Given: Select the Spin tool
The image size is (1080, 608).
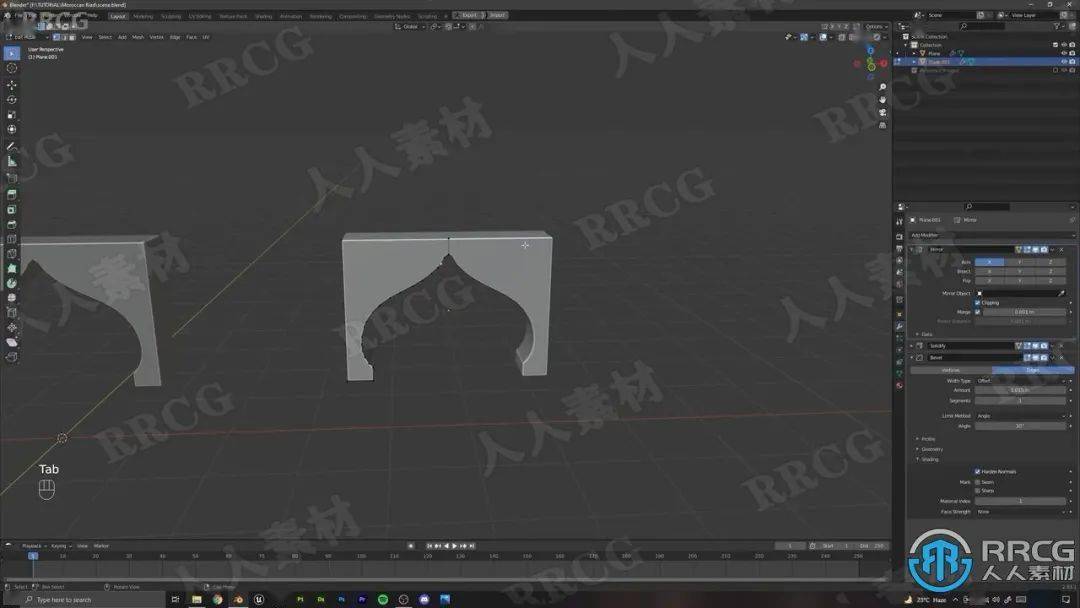Looking at the screenshot, I should point(12,283).
